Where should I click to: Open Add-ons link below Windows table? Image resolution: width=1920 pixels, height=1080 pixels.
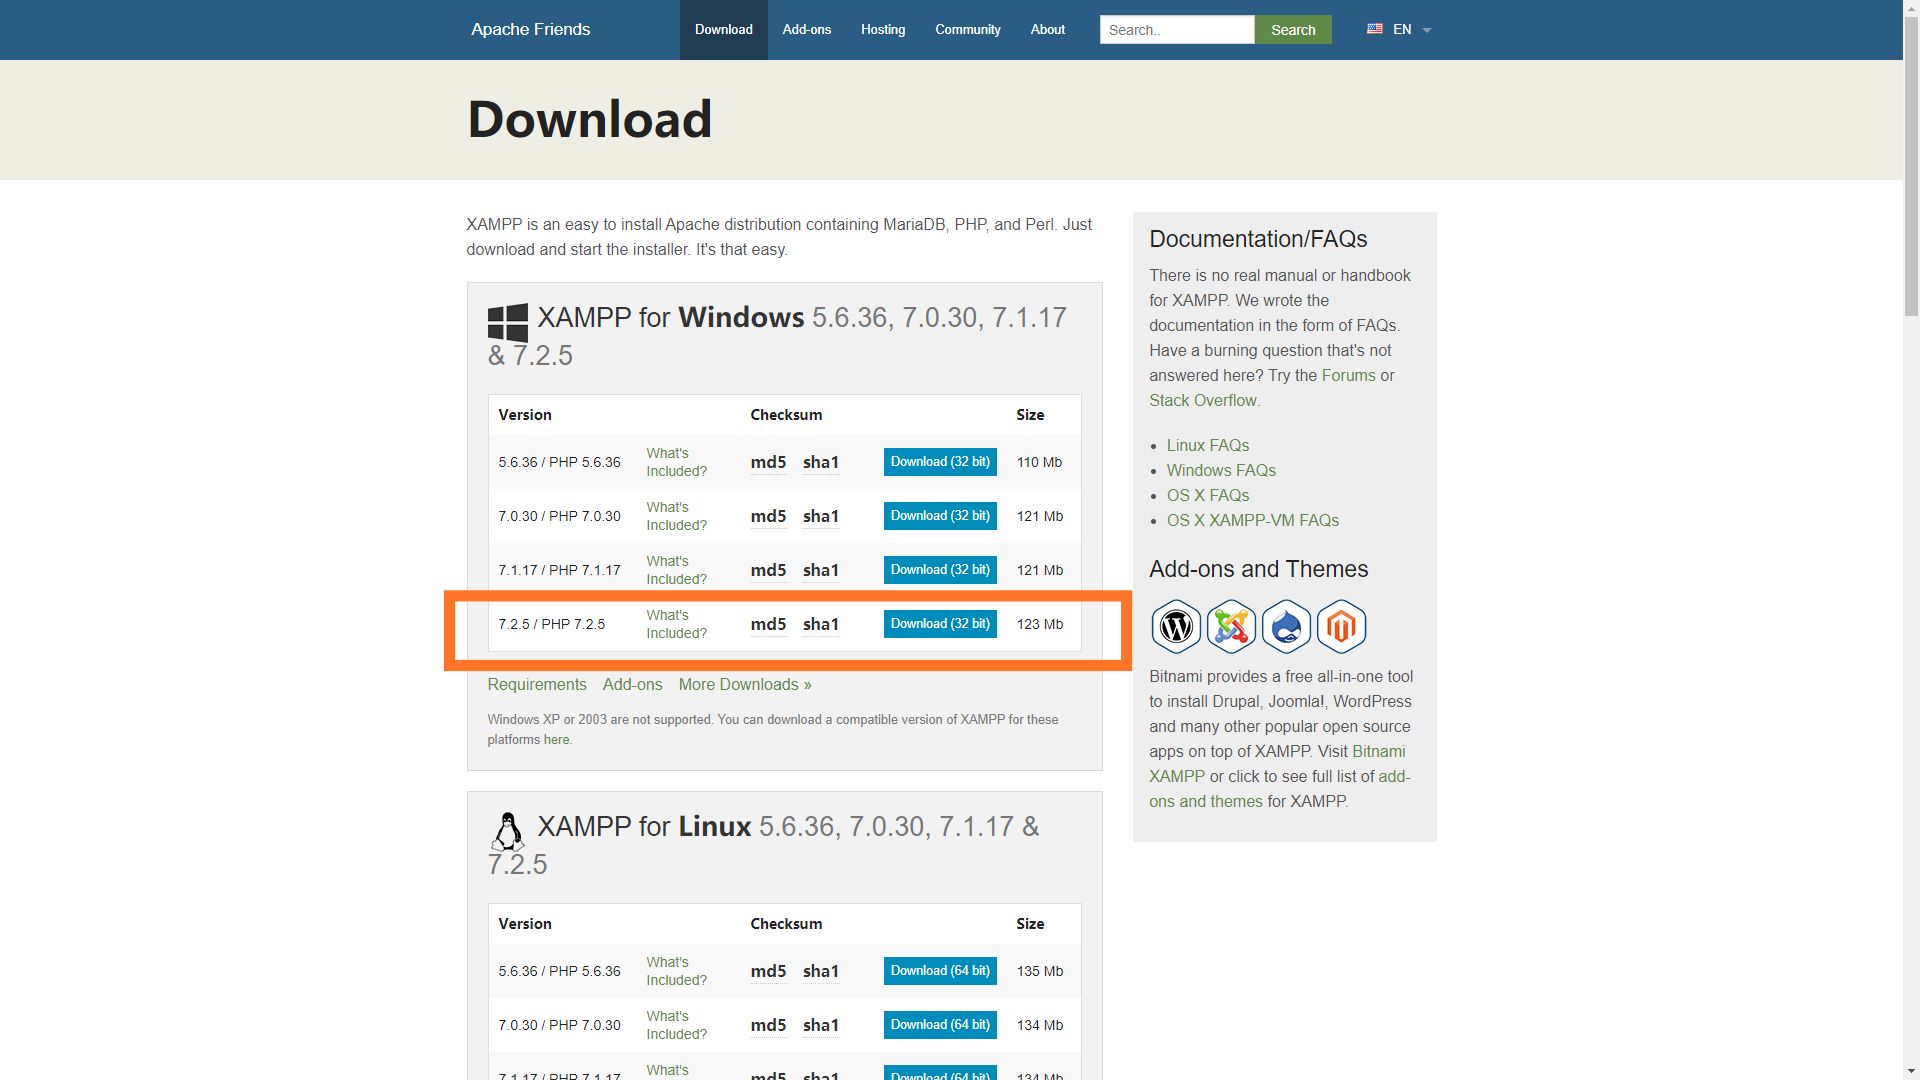tap(632, 685)
